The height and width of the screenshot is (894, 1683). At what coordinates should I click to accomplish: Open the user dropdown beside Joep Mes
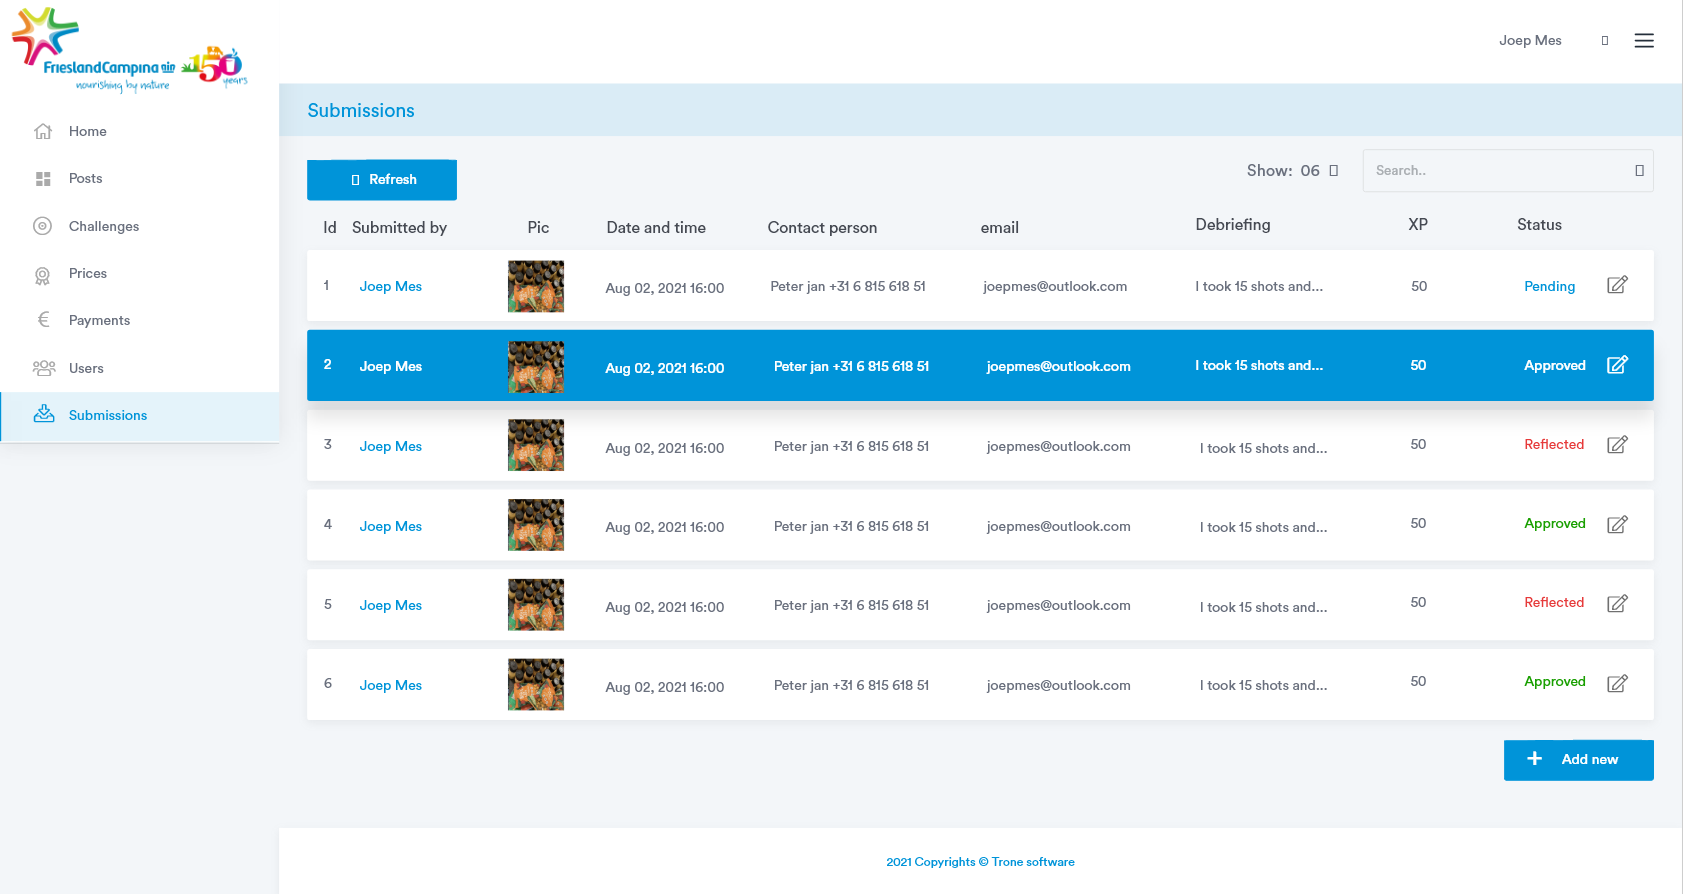click(x=1604, y=41)
